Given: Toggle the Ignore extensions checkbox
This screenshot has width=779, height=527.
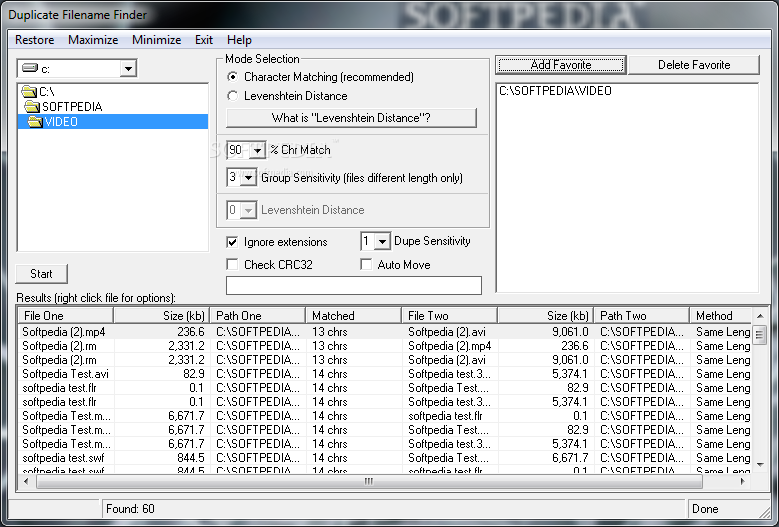Looking at the screenshot, I should [x=232, y=242].
